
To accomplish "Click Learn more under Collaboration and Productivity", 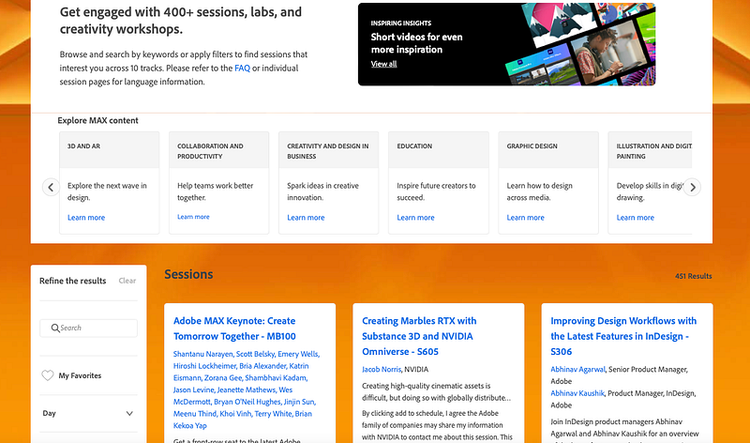I will tap(193, 217).
